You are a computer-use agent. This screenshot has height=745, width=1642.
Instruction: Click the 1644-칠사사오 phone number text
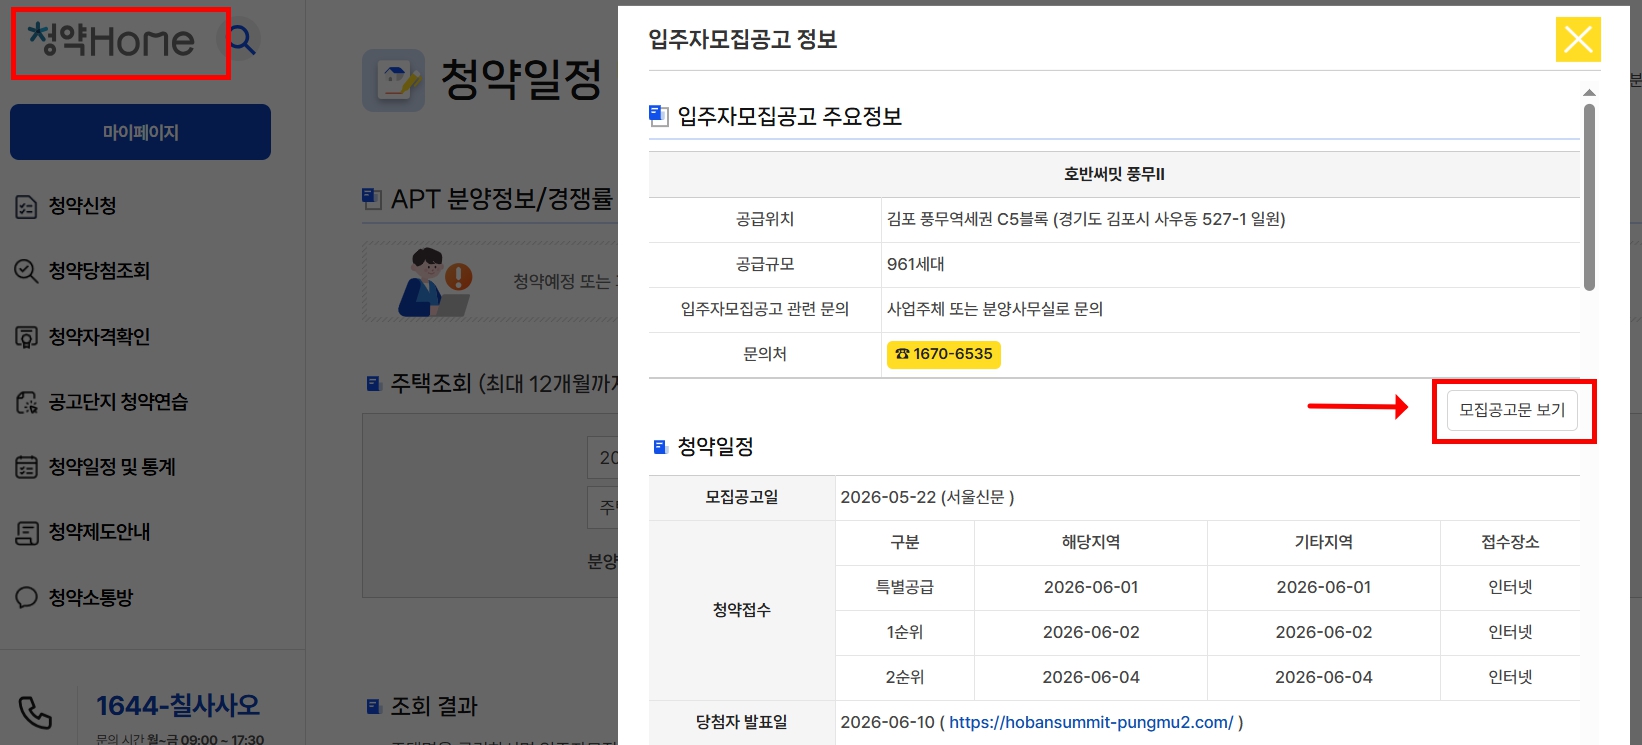tap(178, 706)
